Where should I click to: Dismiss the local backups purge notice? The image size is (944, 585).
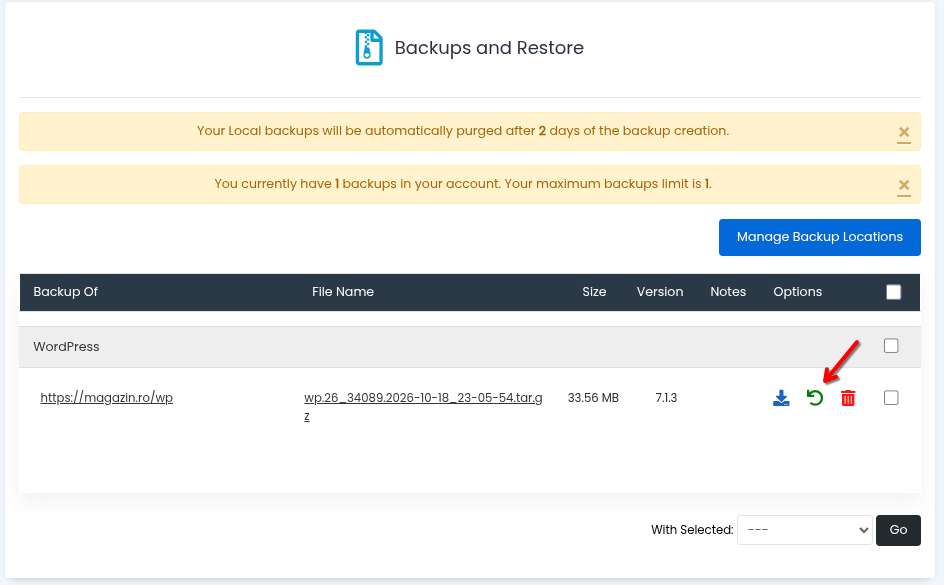pos(904,132)
